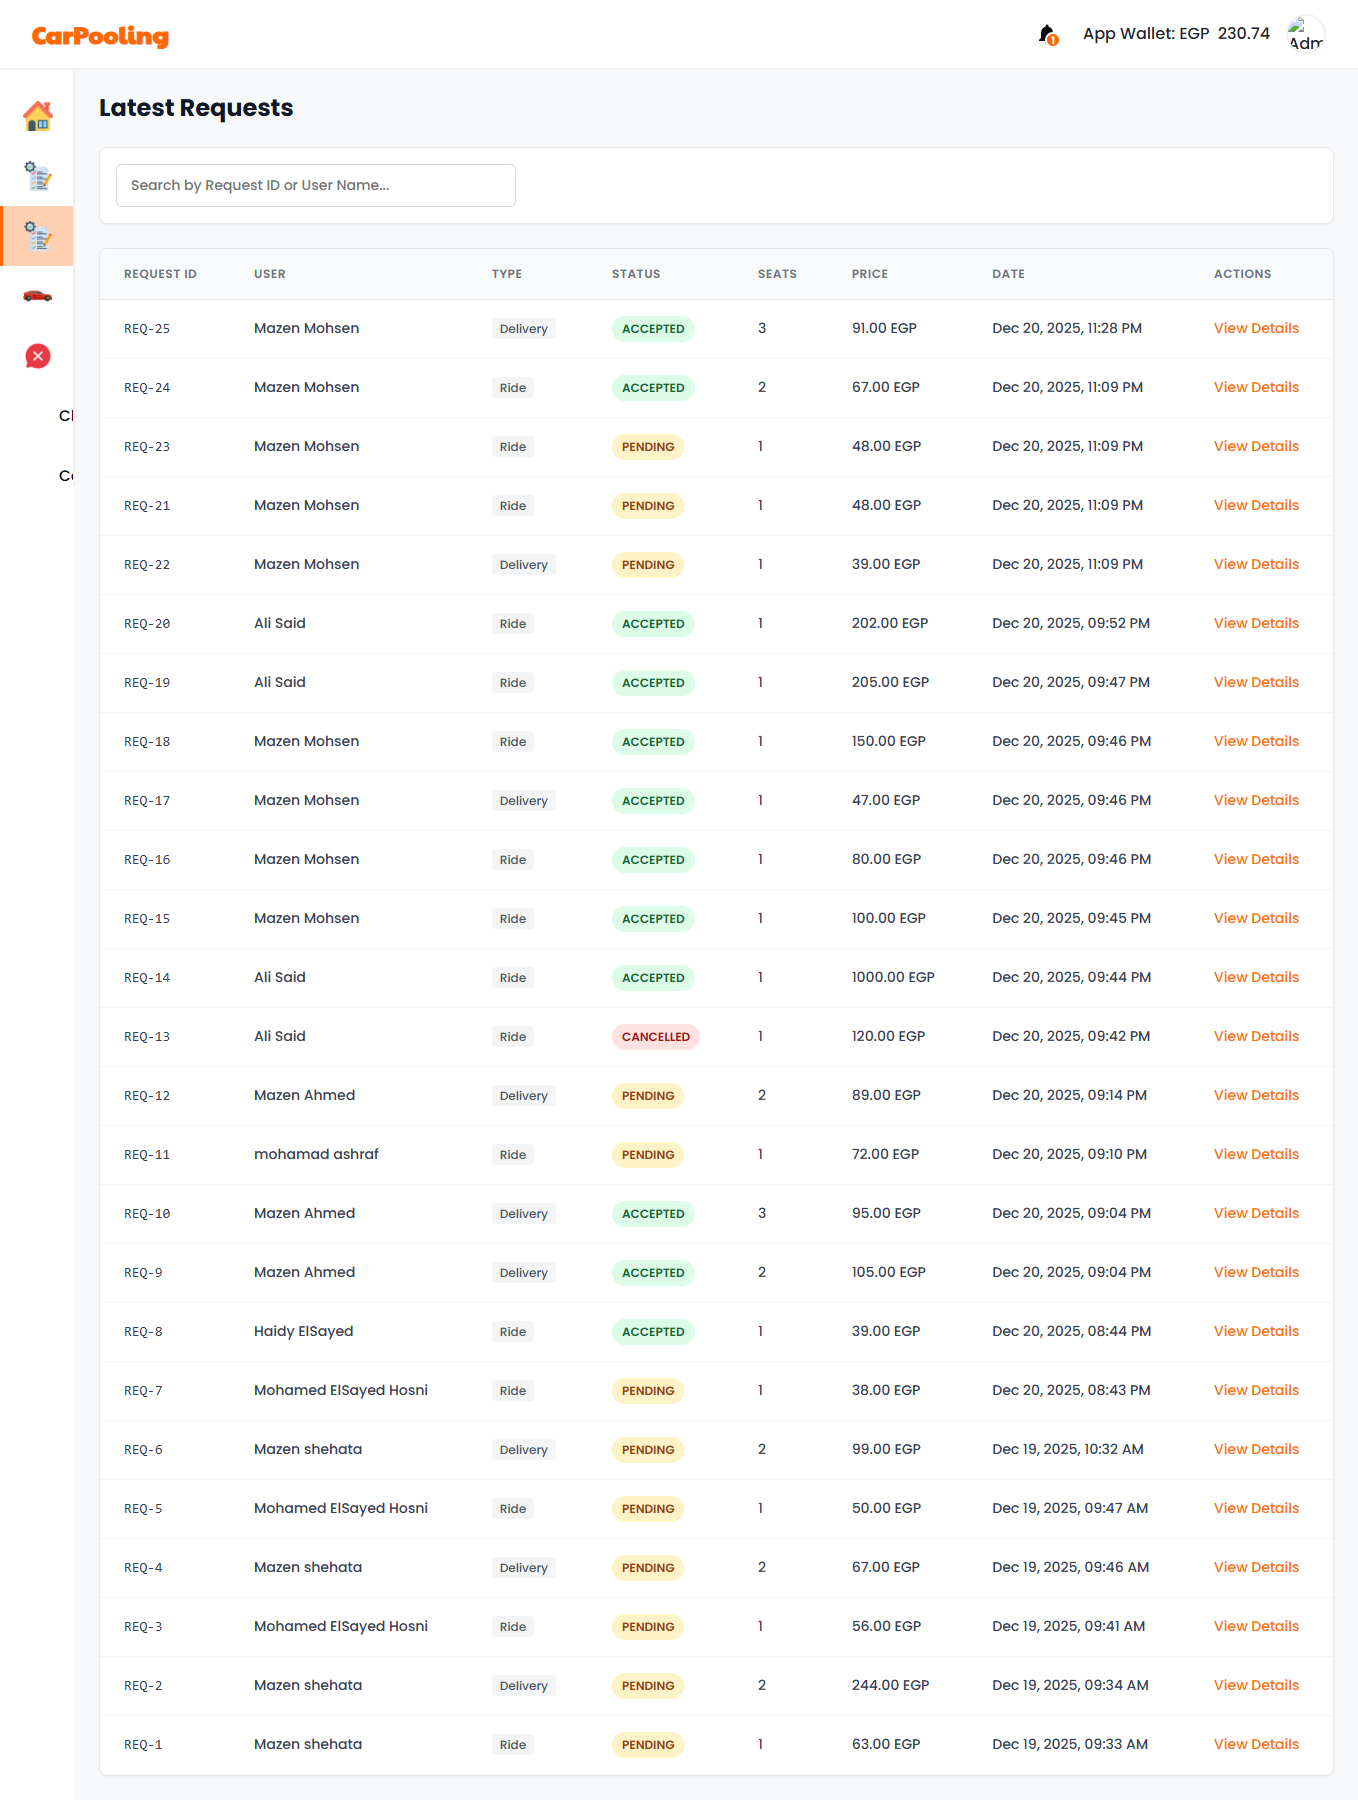Click View Details on REQ-1 row
1358x1800 pixels.
coord(1255,1744)
